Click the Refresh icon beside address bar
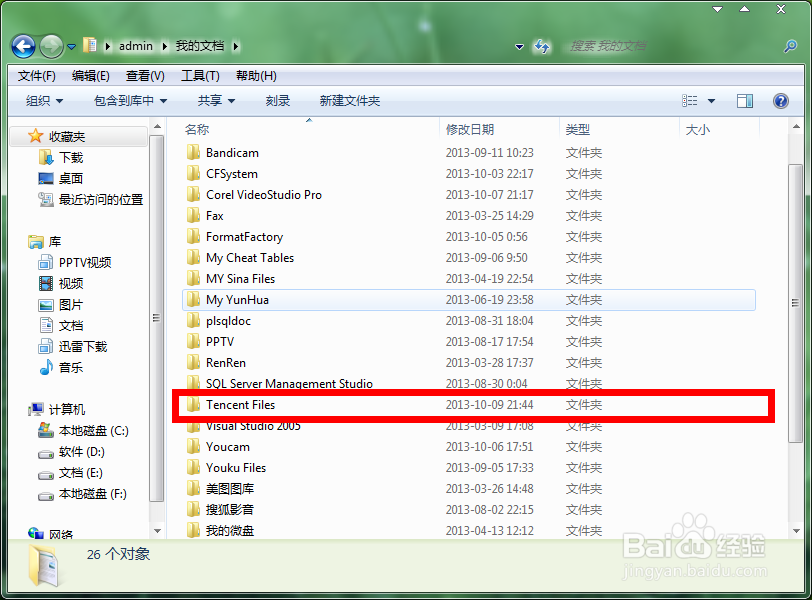This screenshot has width=812, height=600. click(x=542, y=47)
